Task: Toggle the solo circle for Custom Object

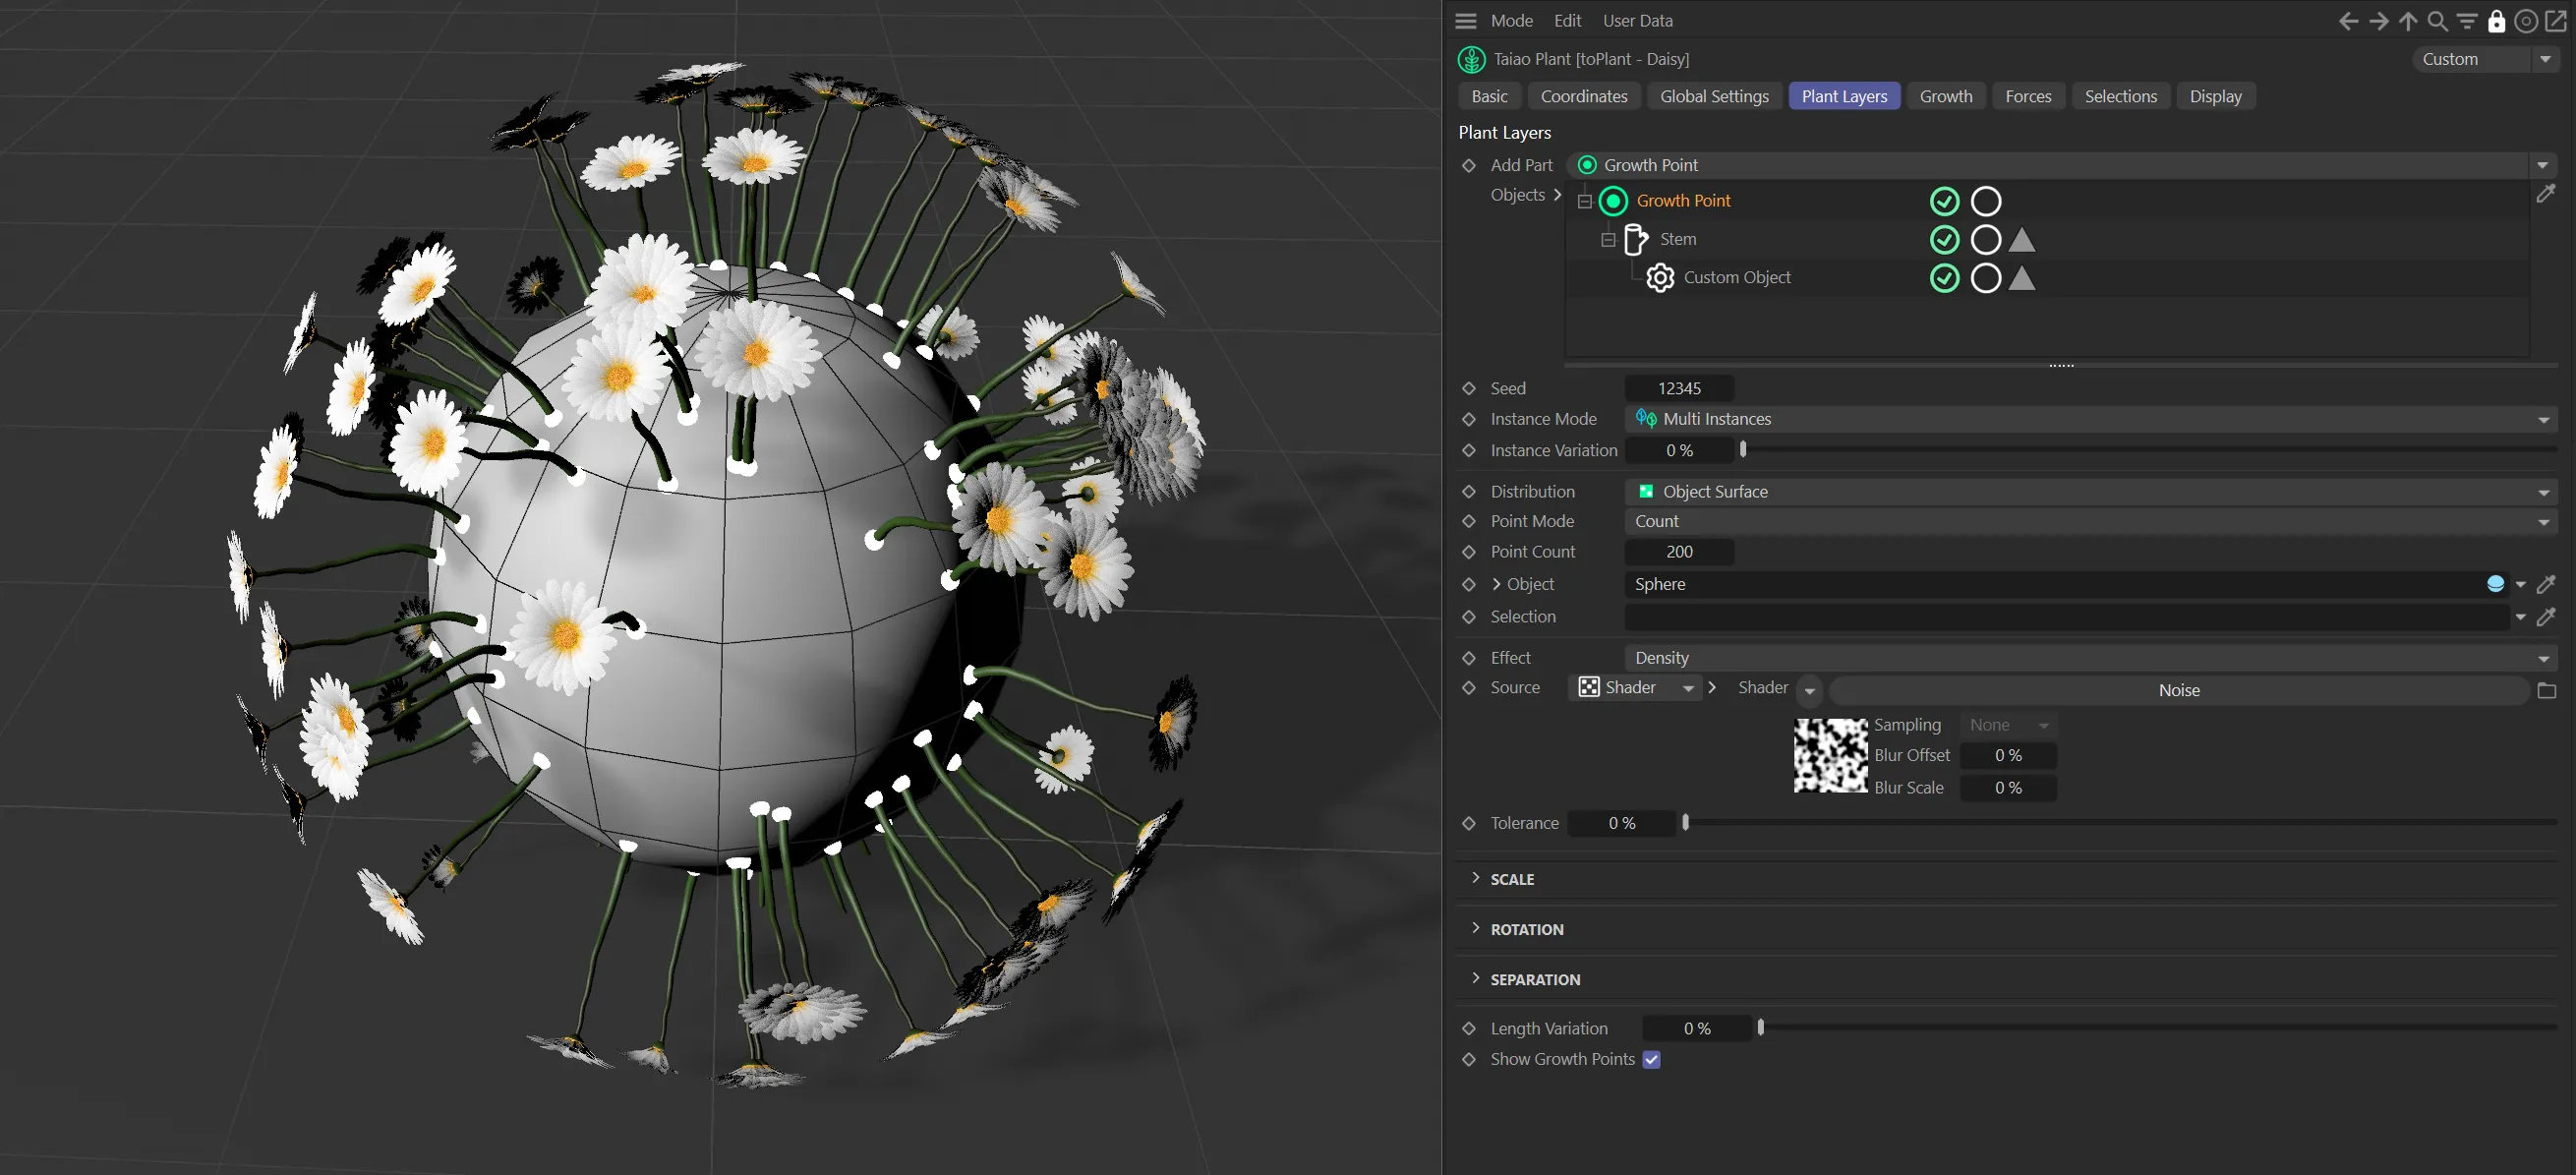Action: tap(1985, 278)
